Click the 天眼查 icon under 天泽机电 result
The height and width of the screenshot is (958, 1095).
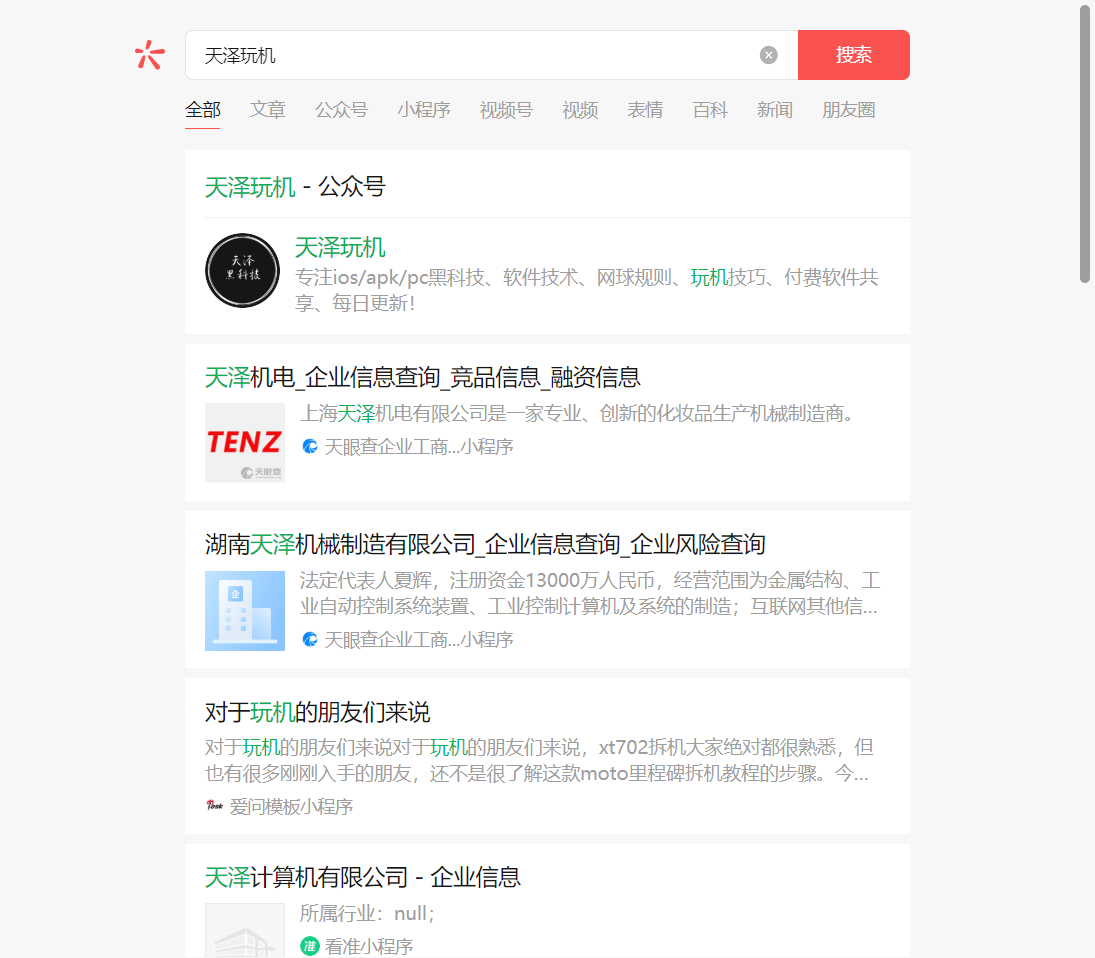(x=310, y=446)
